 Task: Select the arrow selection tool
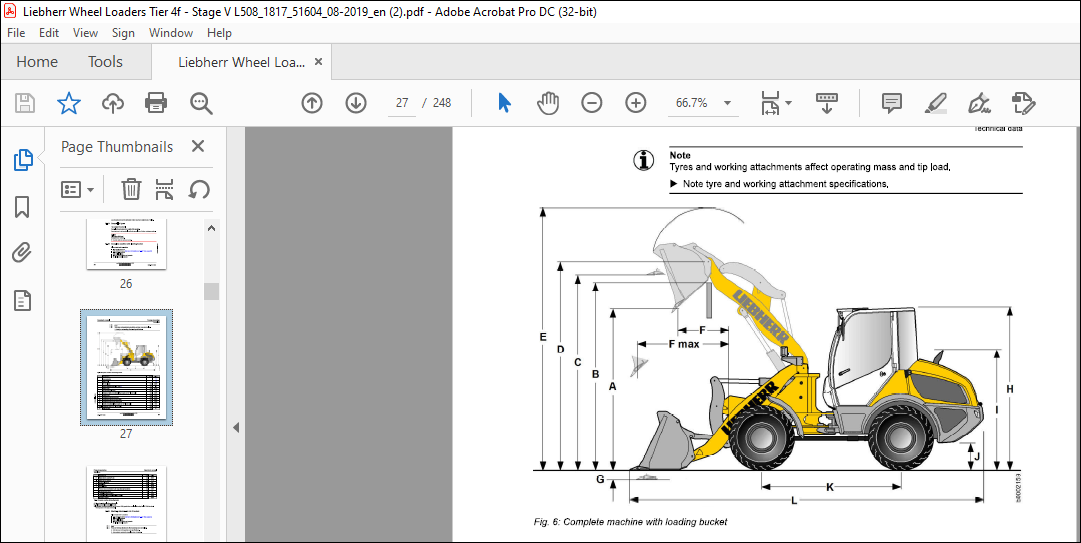click(505, 103)
